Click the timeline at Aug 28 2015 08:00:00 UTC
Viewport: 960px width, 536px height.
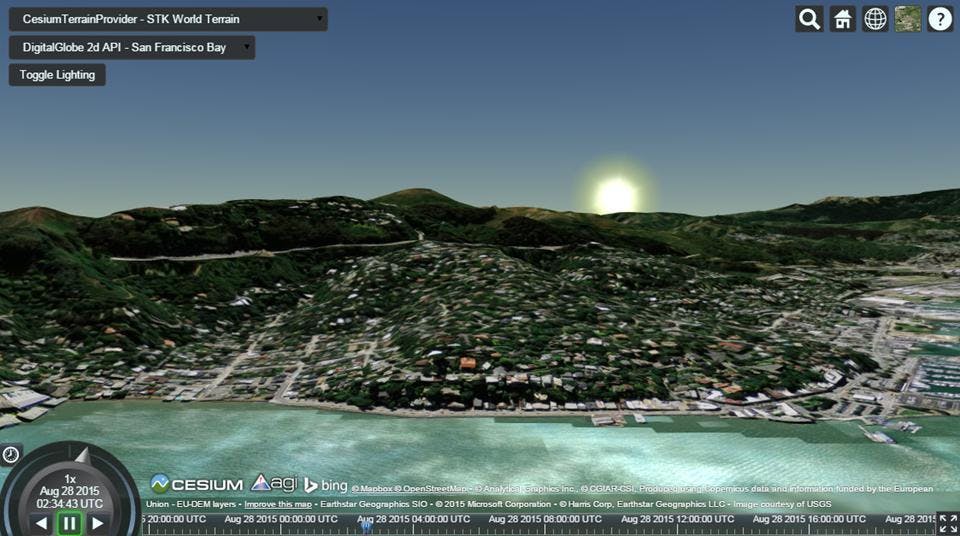[545, 519]
